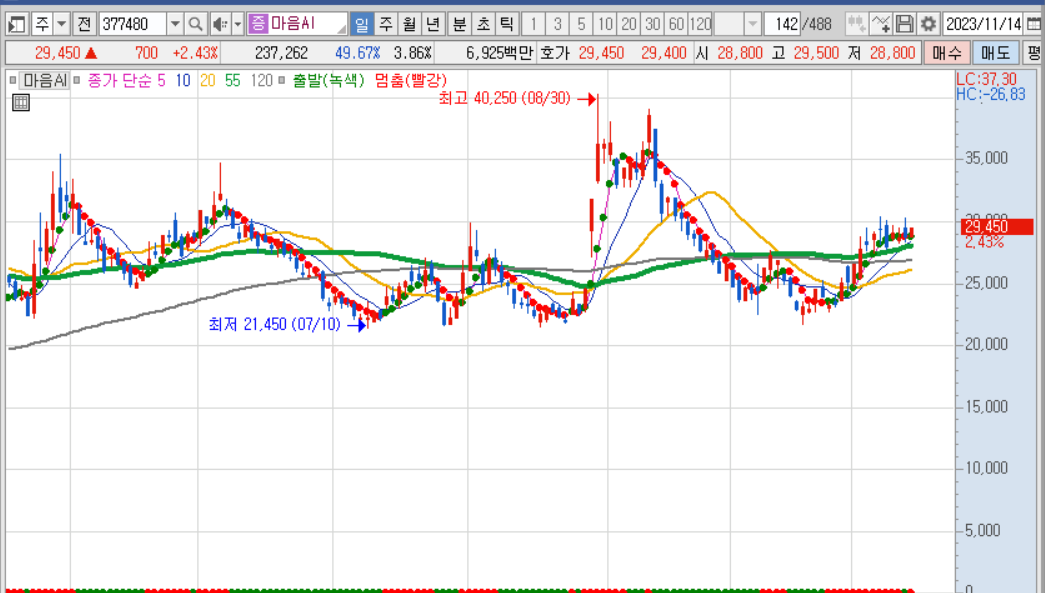Save the chart using the disk icon

(904, 22)
